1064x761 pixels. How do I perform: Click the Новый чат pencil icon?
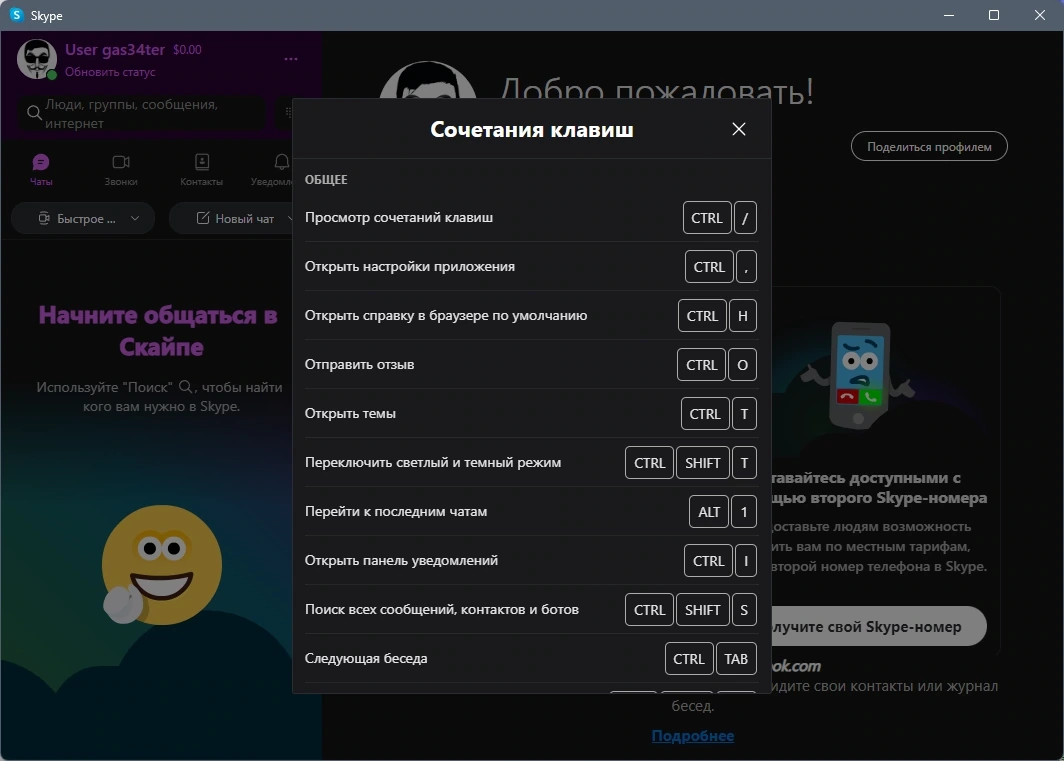202,218
